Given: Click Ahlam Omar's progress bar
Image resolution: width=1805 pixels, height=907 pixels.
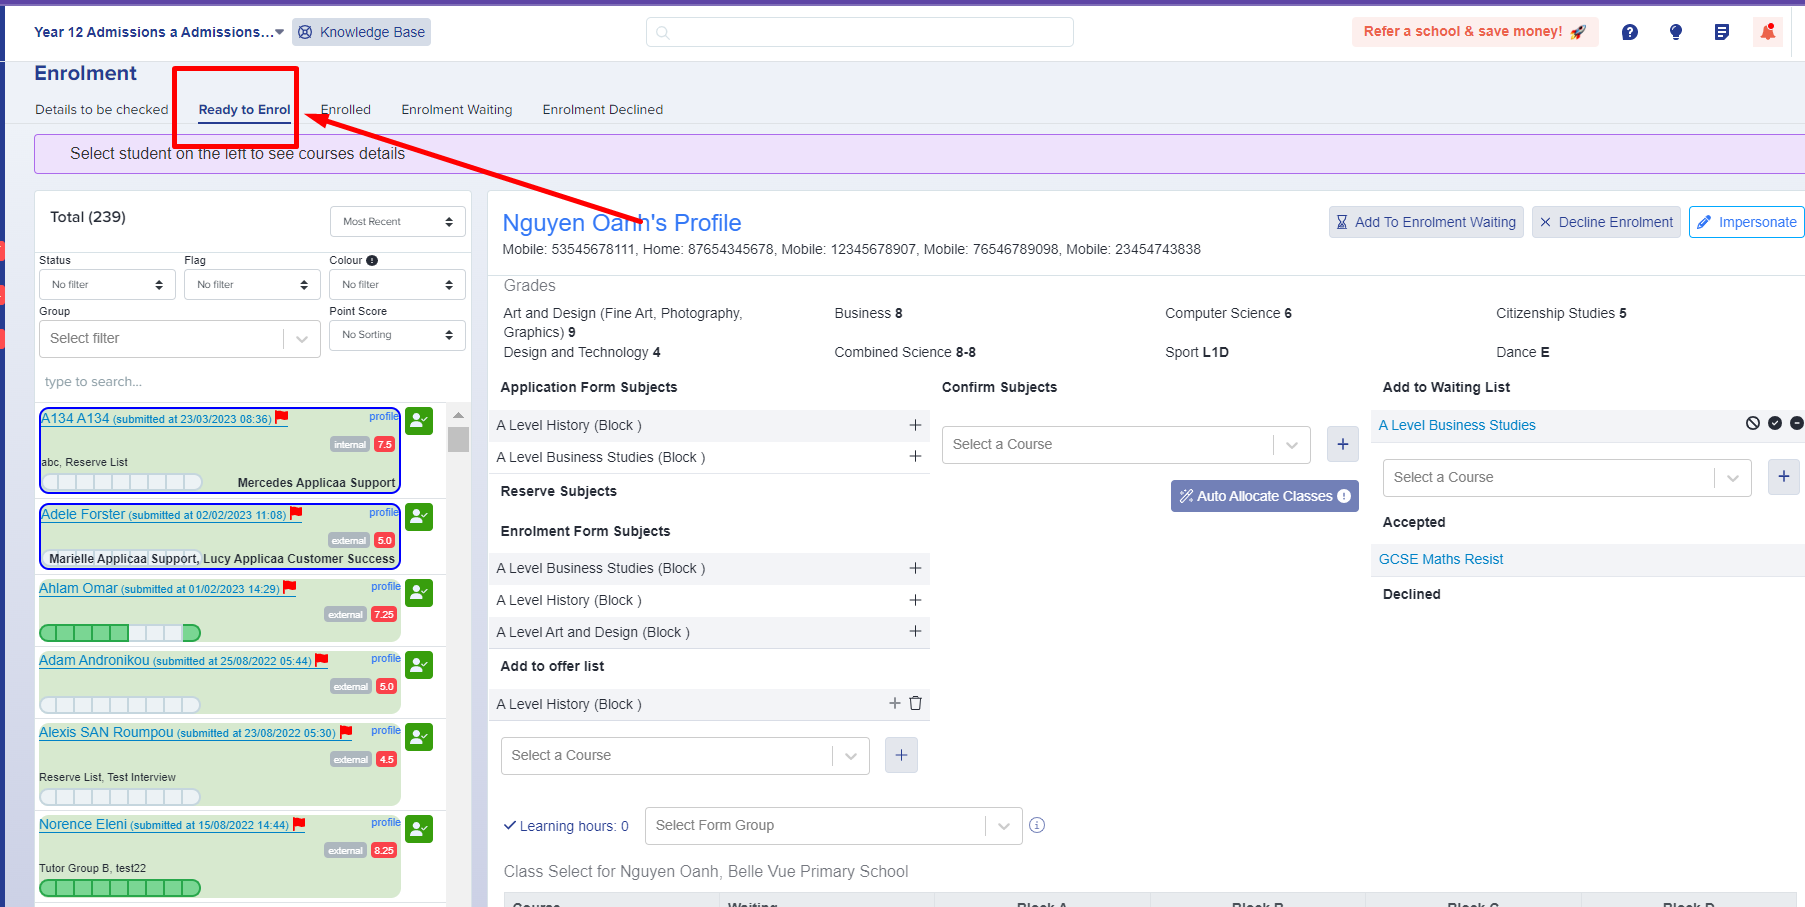Looking at the screenshot, I should pos(120,633).
